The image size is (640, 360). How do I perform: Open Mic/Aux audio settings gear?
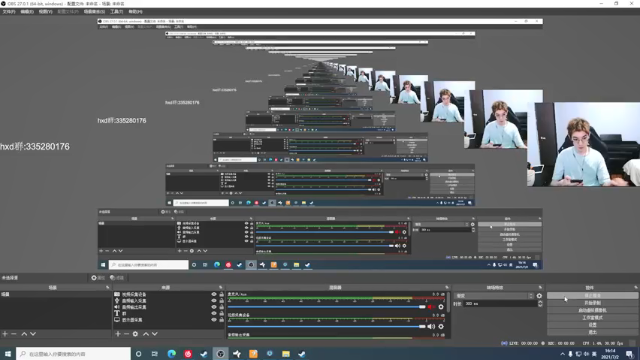click(x=441, y=307)
